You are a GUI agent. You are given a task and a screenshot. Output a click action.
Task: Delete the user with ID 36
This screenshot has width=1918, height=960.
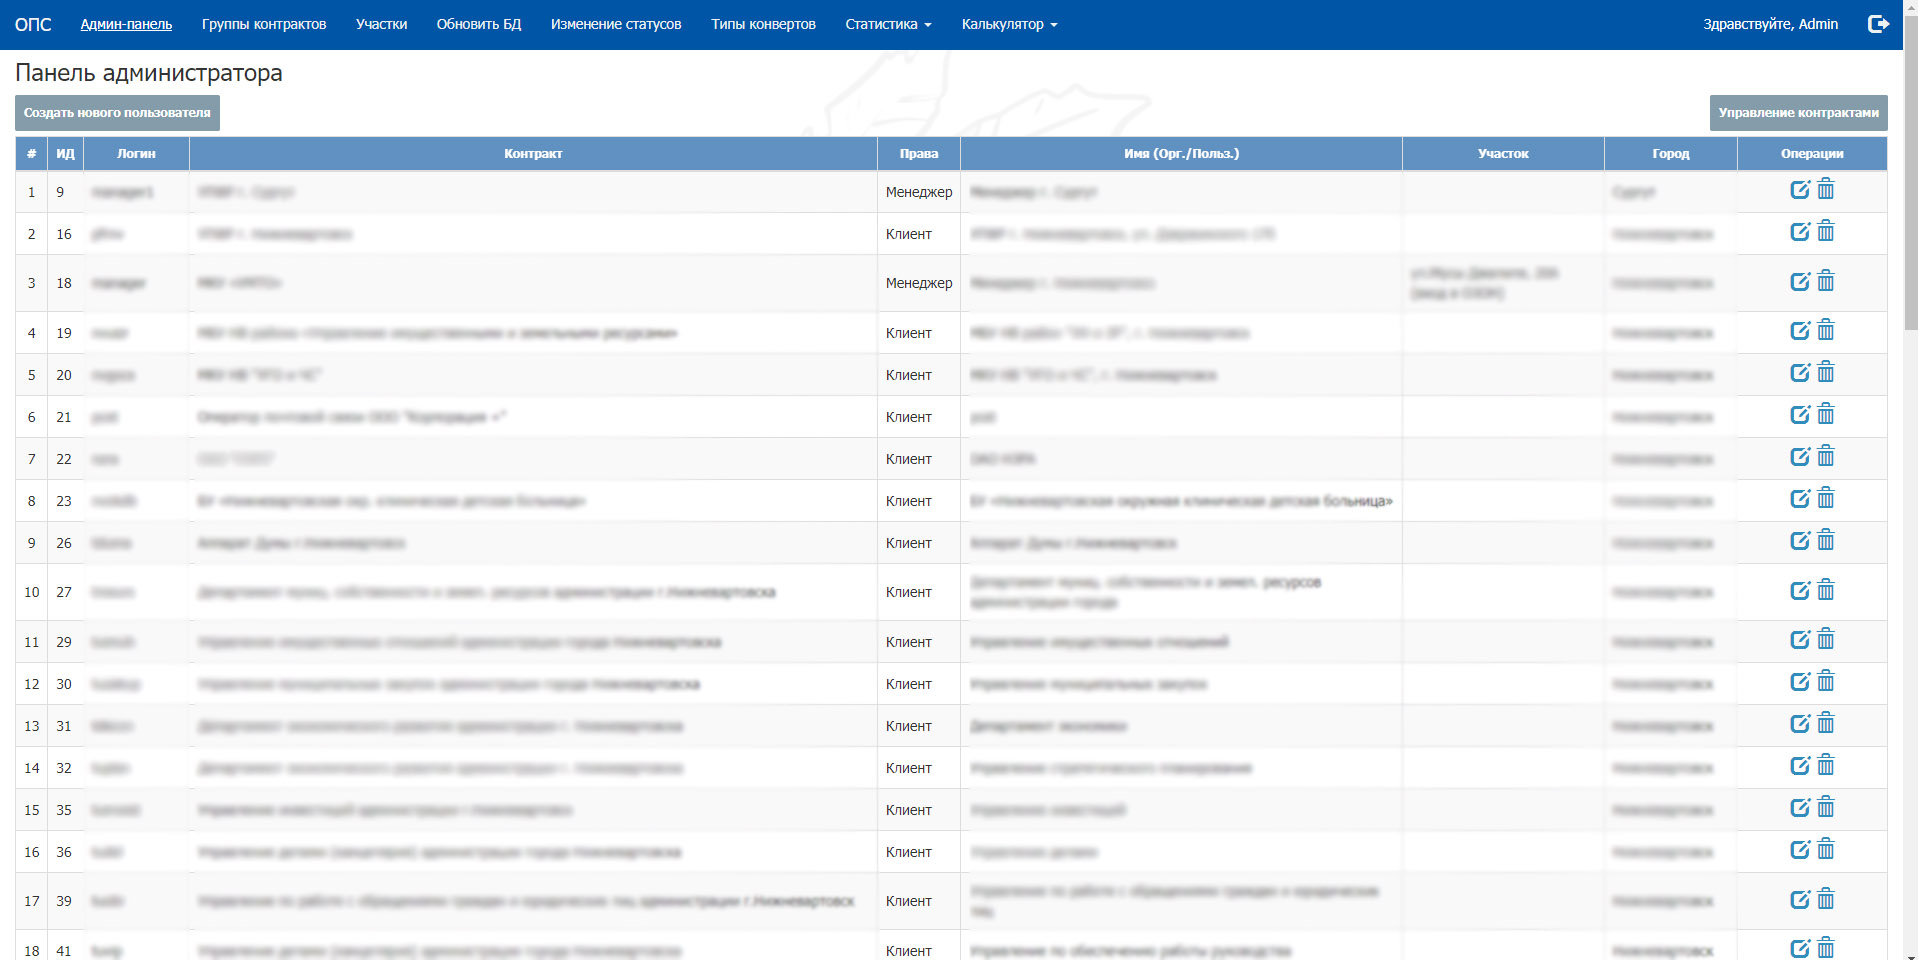[1826, 850]
